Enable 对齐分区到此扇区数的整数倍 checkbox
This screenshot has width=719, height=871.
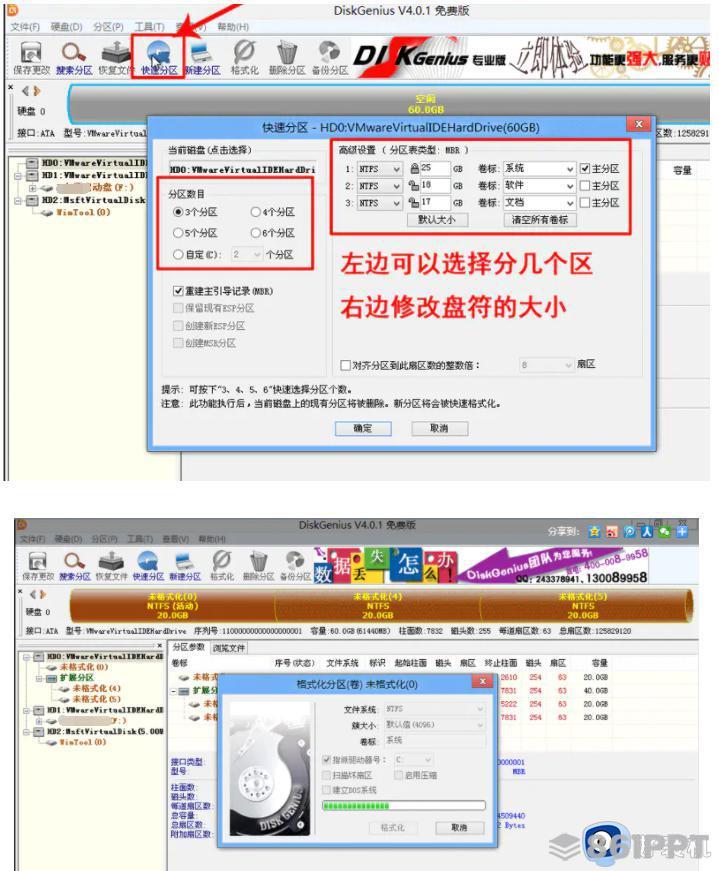coord(345,365)
